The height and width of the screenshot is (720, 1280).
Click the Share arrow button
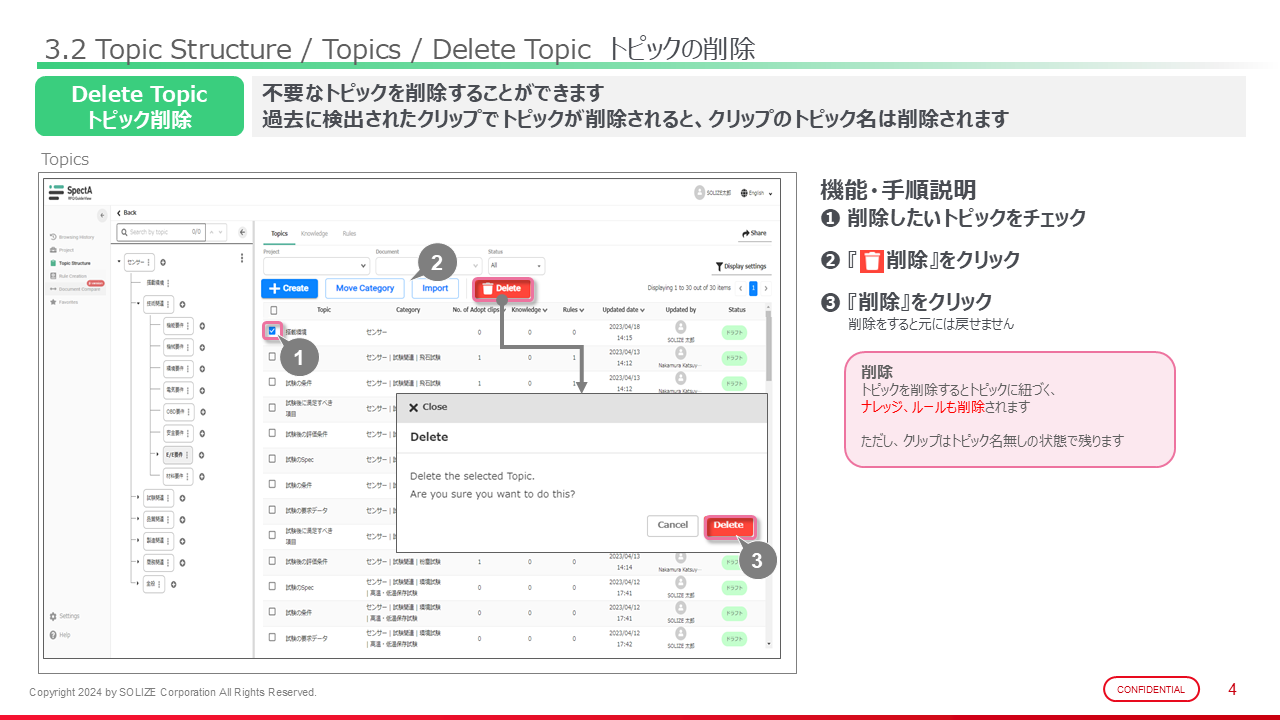click(754, 233)
